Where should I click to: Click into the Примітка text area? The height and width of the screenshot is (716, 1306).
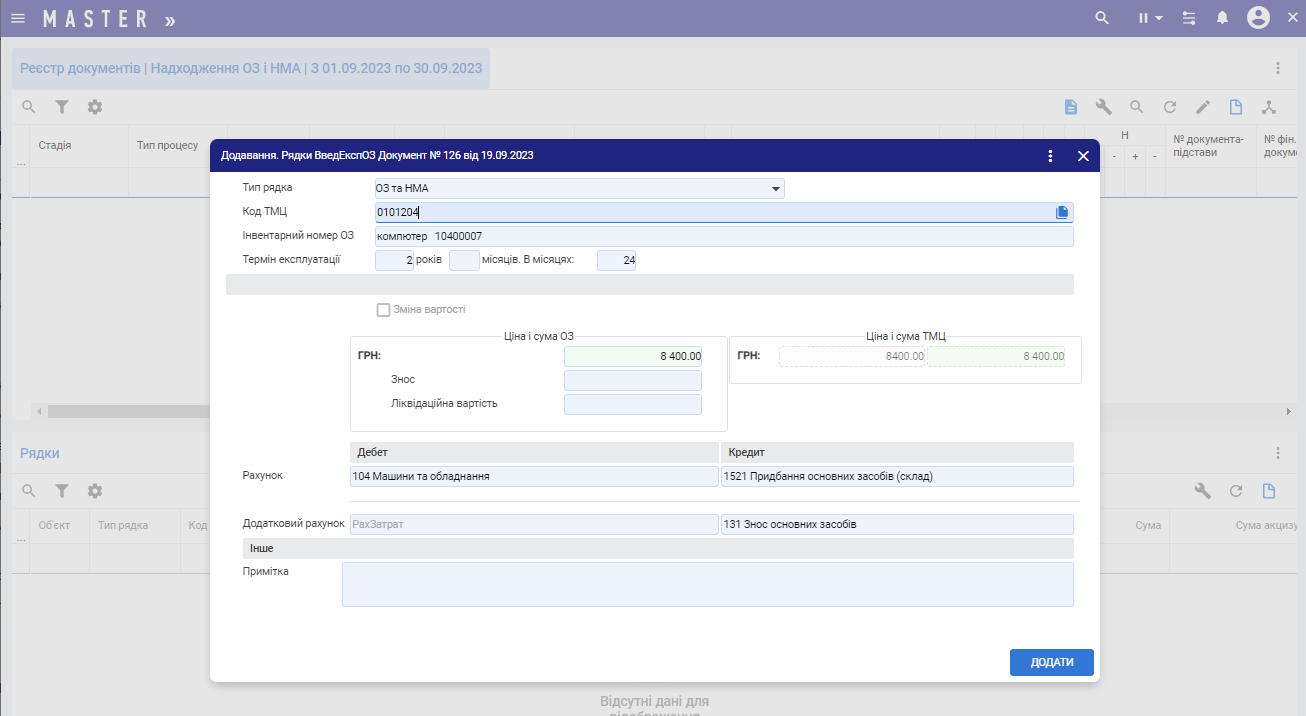coord(707,584)
